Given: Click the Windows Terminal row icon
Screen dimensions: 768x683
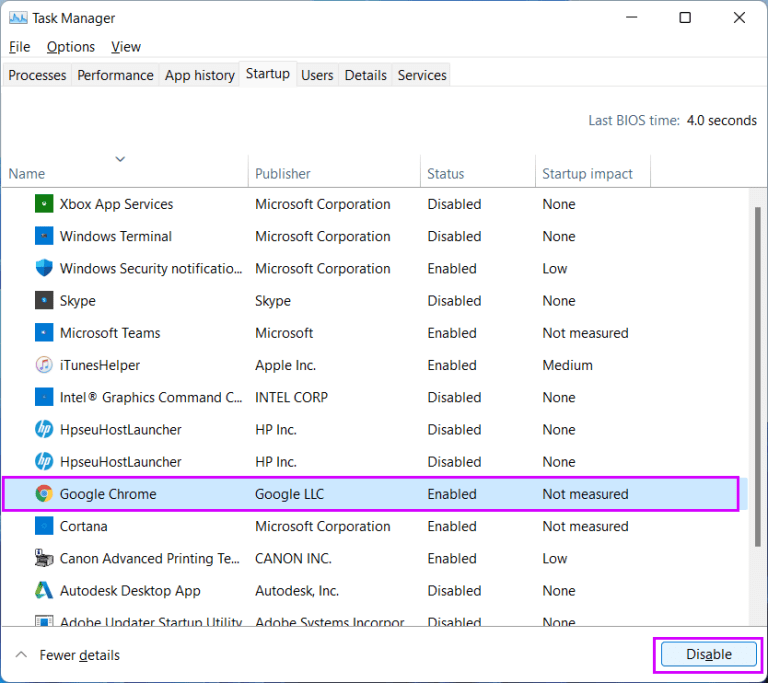Looking at the screenshot, I should 44,236.
